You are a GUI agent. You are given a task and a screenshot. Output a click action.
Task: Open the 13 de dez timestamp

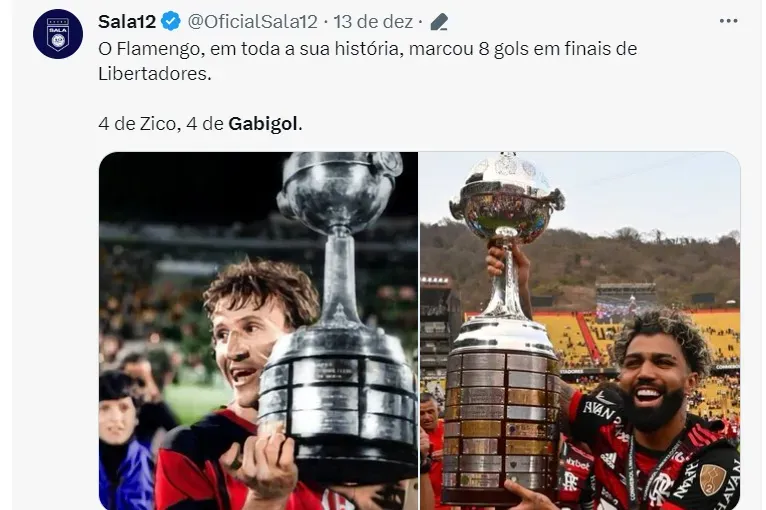pyautogui.click(x=373, y=21)
